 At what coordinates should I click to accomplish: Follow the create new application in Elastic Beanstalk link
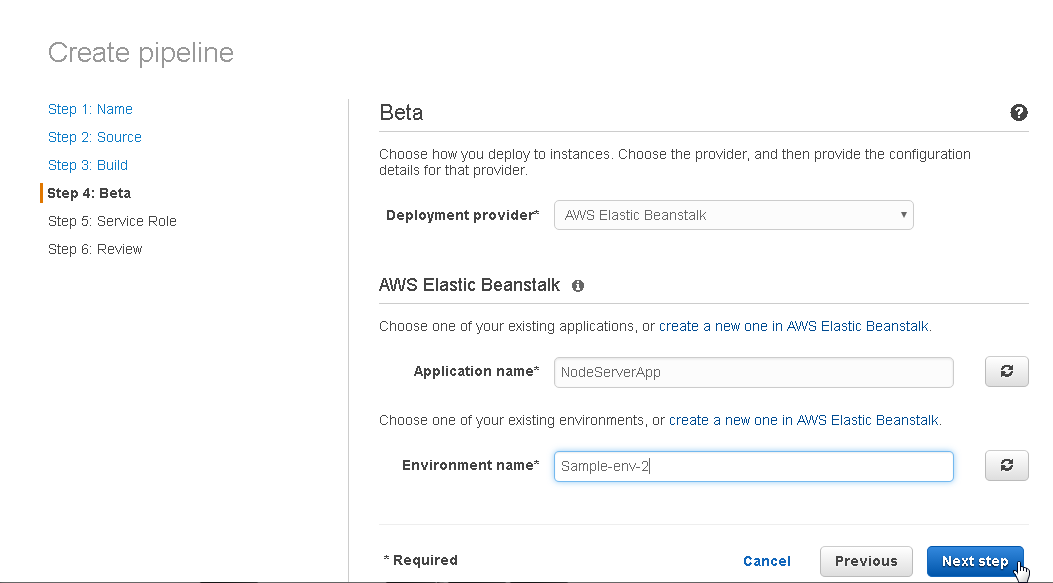[794, 326]
